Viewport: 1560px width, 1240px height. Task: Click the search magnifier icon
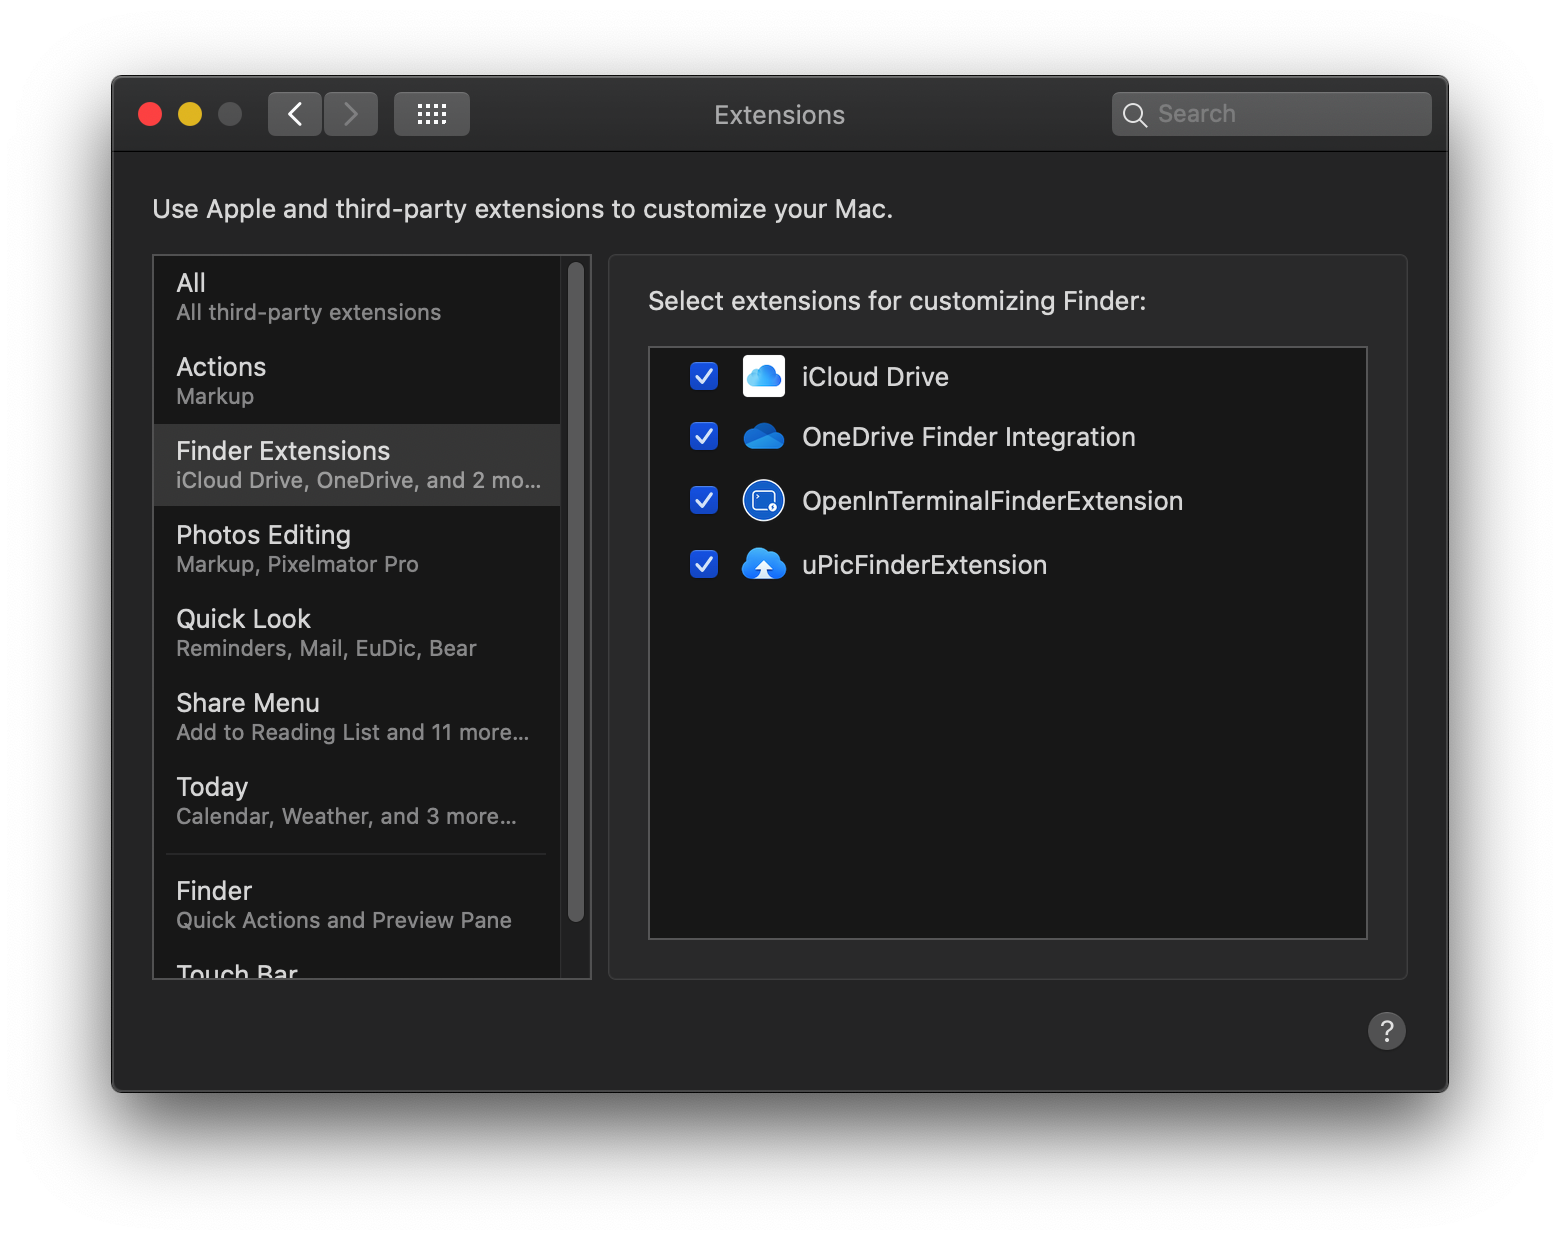(1135, 115)
